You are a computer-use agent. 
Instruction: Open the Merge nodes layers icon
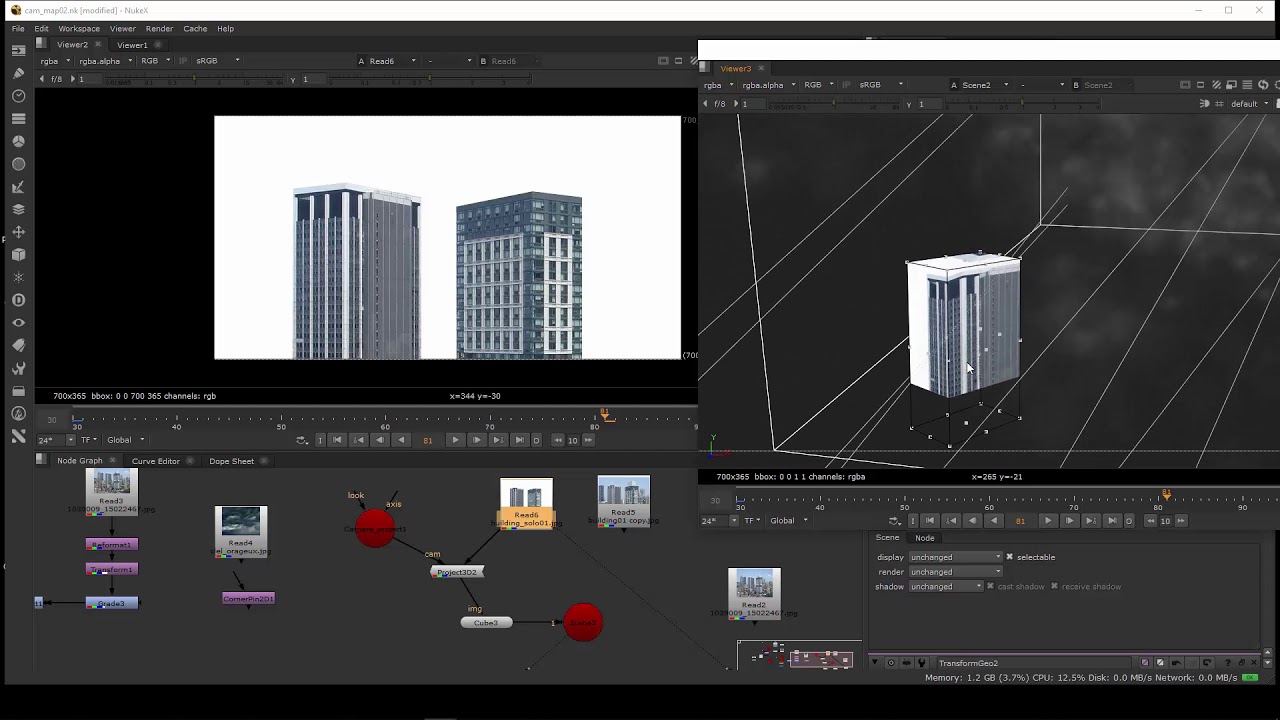coord(18,210)
